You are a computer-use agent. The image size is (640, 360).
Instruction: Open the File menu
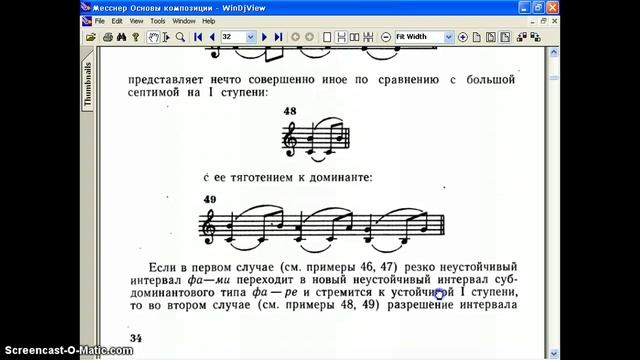click(100, 21)
